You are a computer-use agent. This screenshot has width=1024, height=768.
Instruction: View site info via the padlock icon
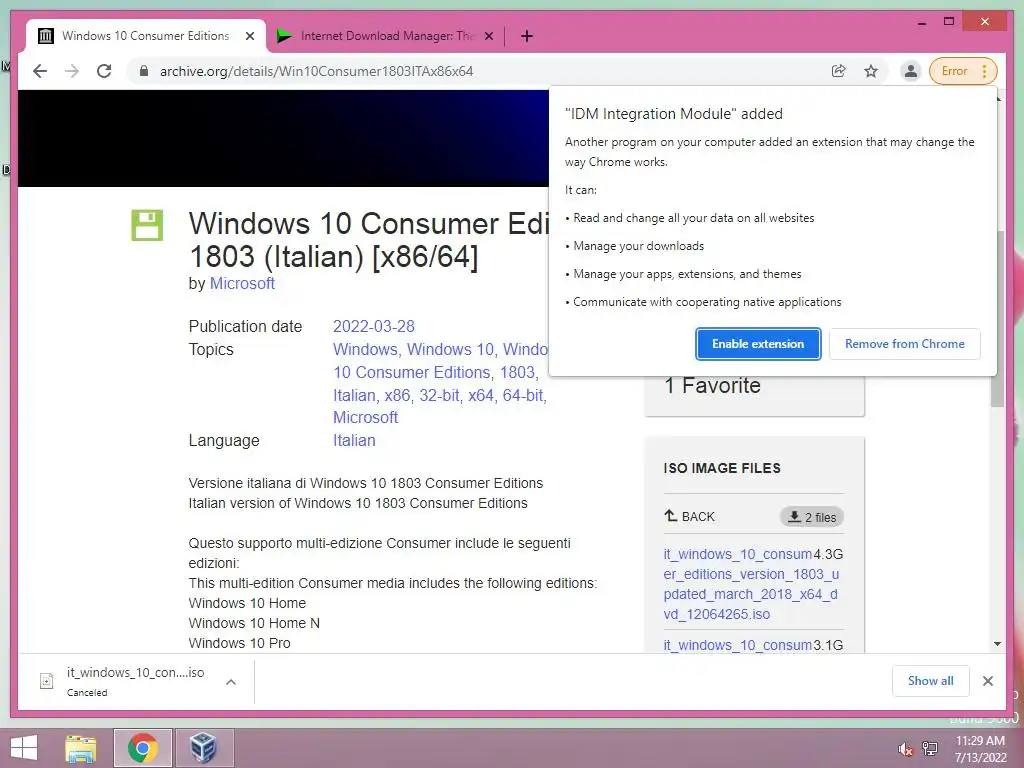point(144,71)
